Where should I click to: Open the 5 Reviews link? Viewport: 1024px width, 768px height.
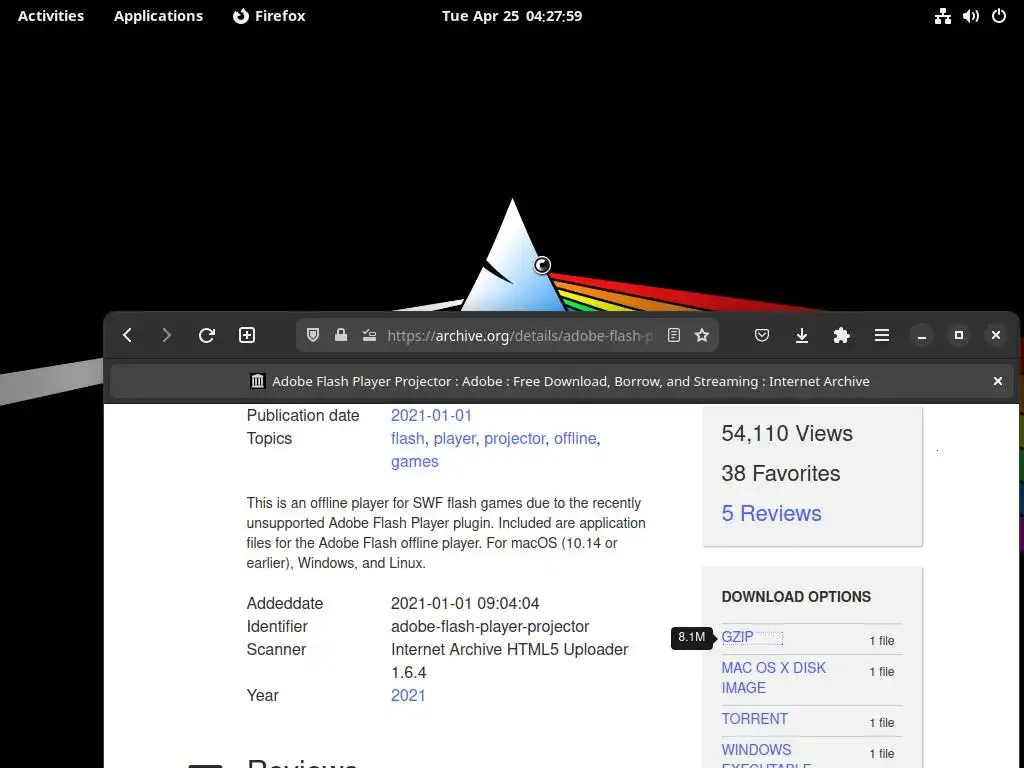[x=771, y=513]
